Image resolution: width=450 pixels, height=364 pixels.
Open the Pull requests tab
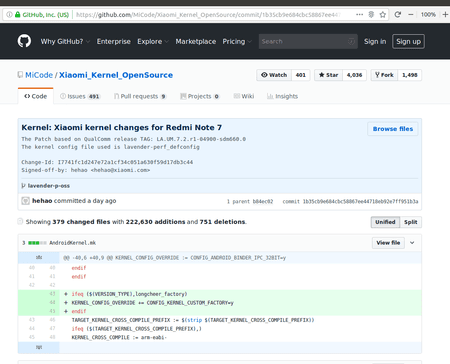140,96
